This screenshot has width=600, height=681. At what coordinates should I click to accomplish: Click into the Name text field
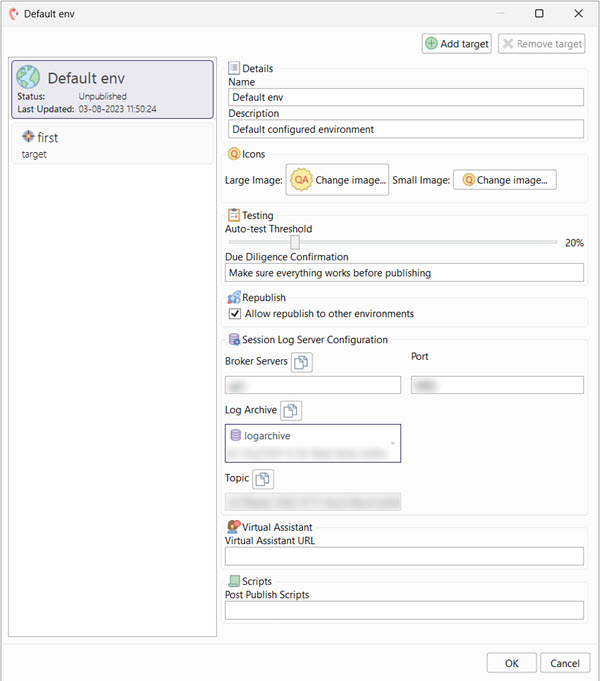[x=405, y=98]
